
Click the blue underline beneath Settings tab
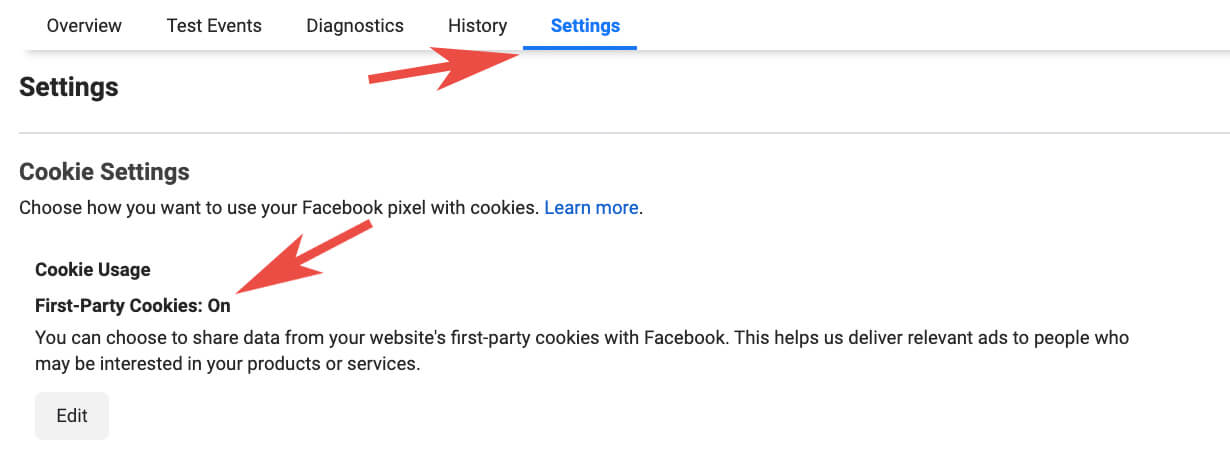(x=580, y=47)
